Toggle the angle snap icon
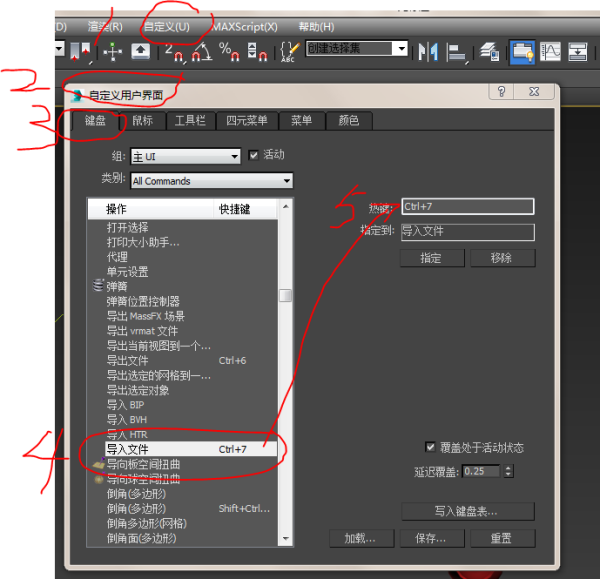 202,52
